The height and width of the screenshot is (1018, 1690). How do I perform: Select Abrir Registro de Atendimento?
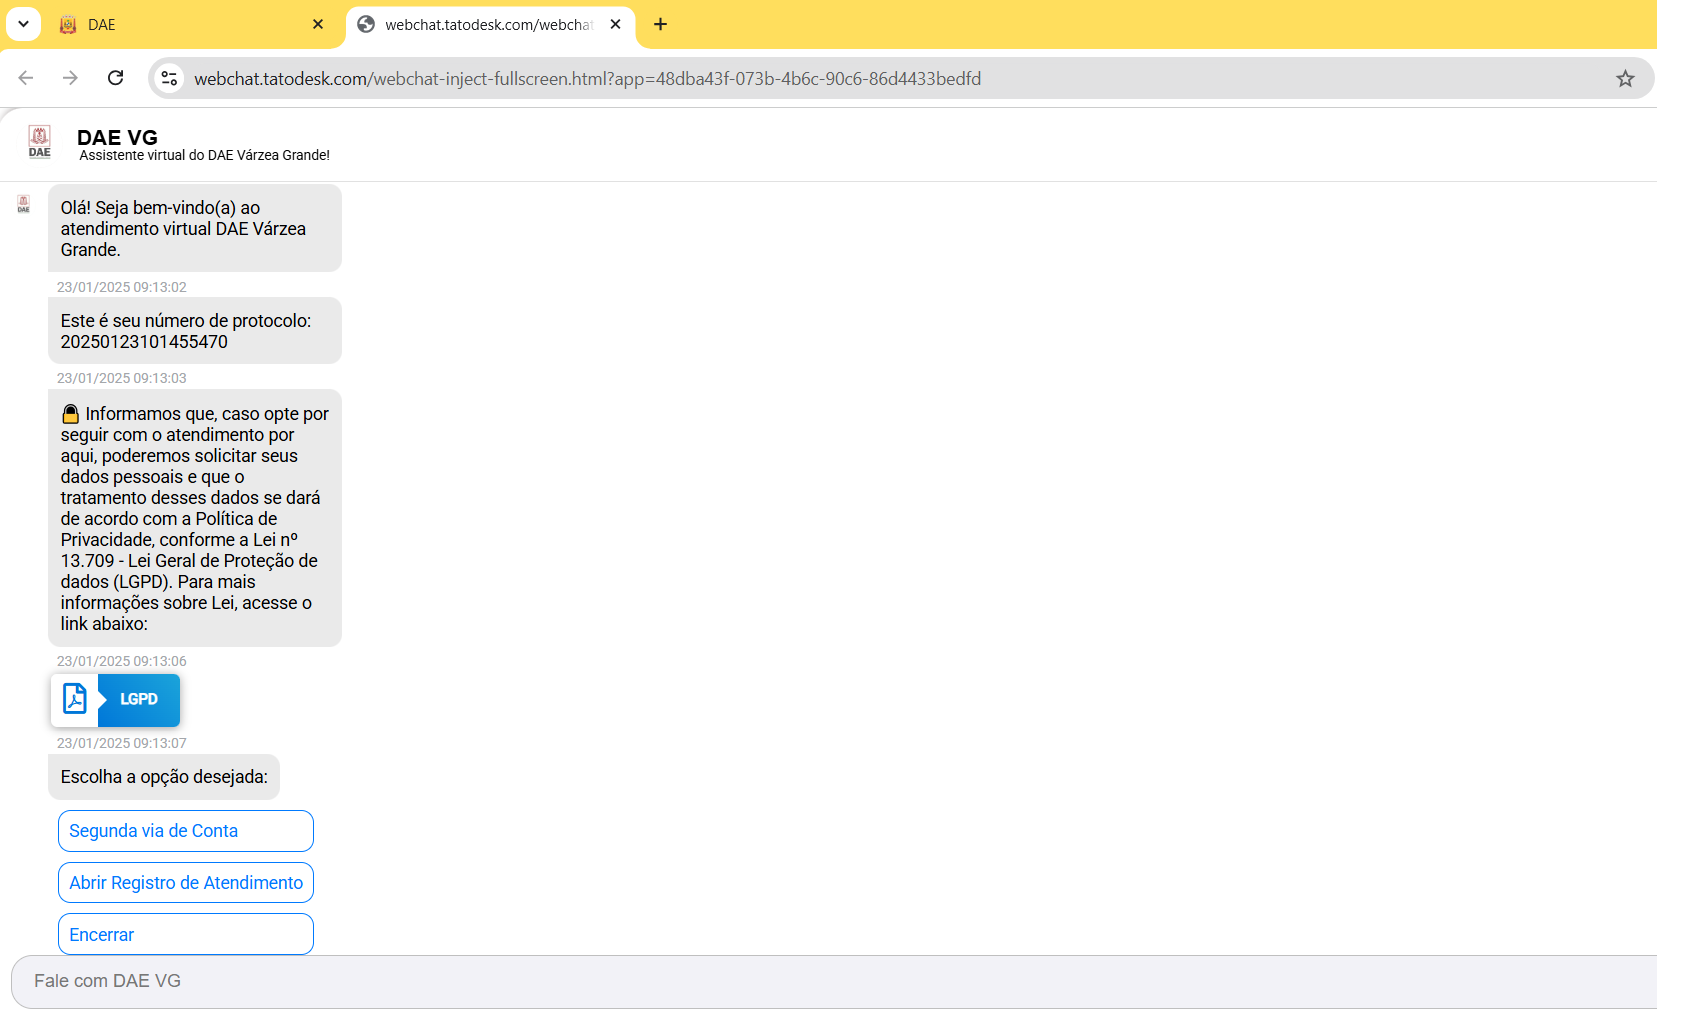186,883
